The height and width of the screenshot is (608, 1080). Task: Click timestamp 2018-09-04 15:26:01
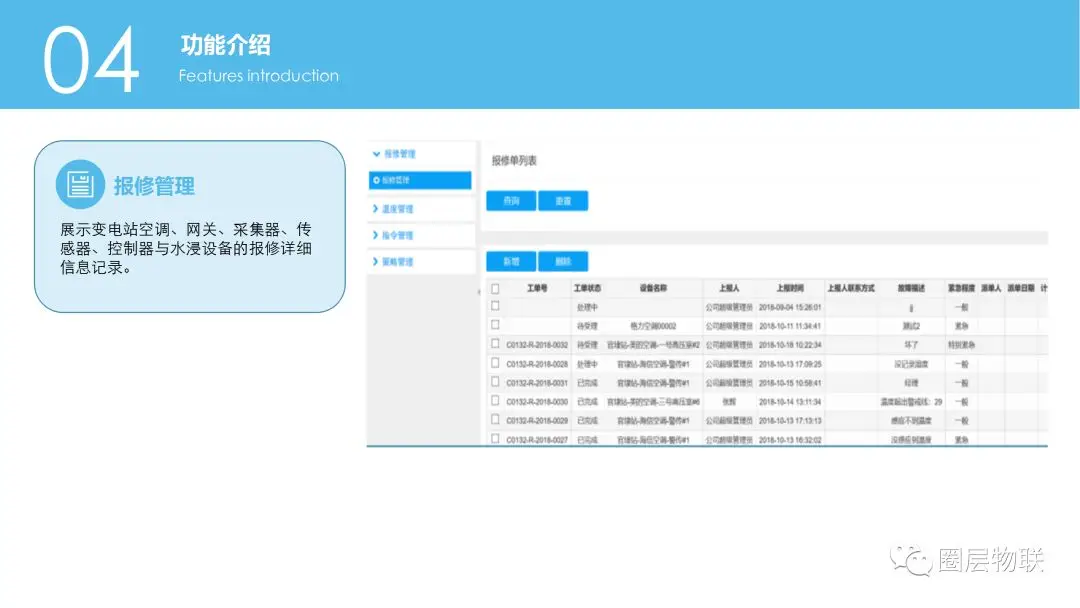[790, 308]
